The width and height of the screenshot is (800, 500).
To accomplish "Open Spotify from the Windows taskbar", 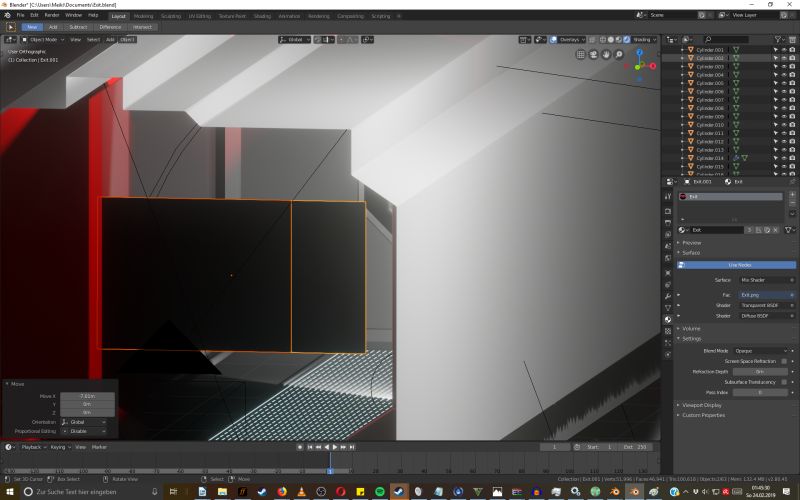I will 380,492.
